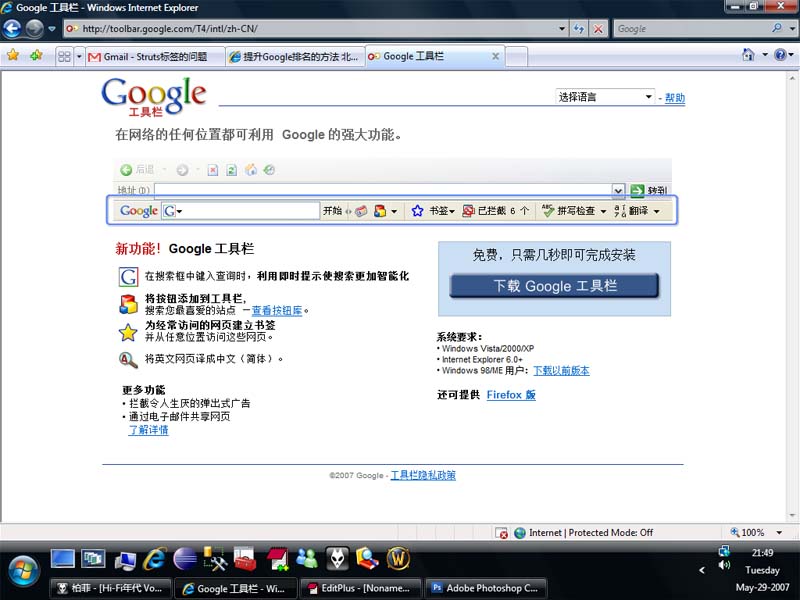This screenshot has height=600, width=800.
Task: Click the Google 工具栏 logo
Action: (154, 96)
